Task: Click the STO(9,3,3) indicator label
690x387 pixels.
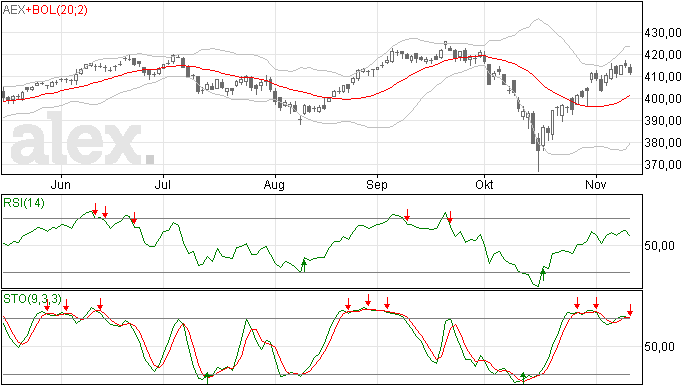Action: click(32, 299)
